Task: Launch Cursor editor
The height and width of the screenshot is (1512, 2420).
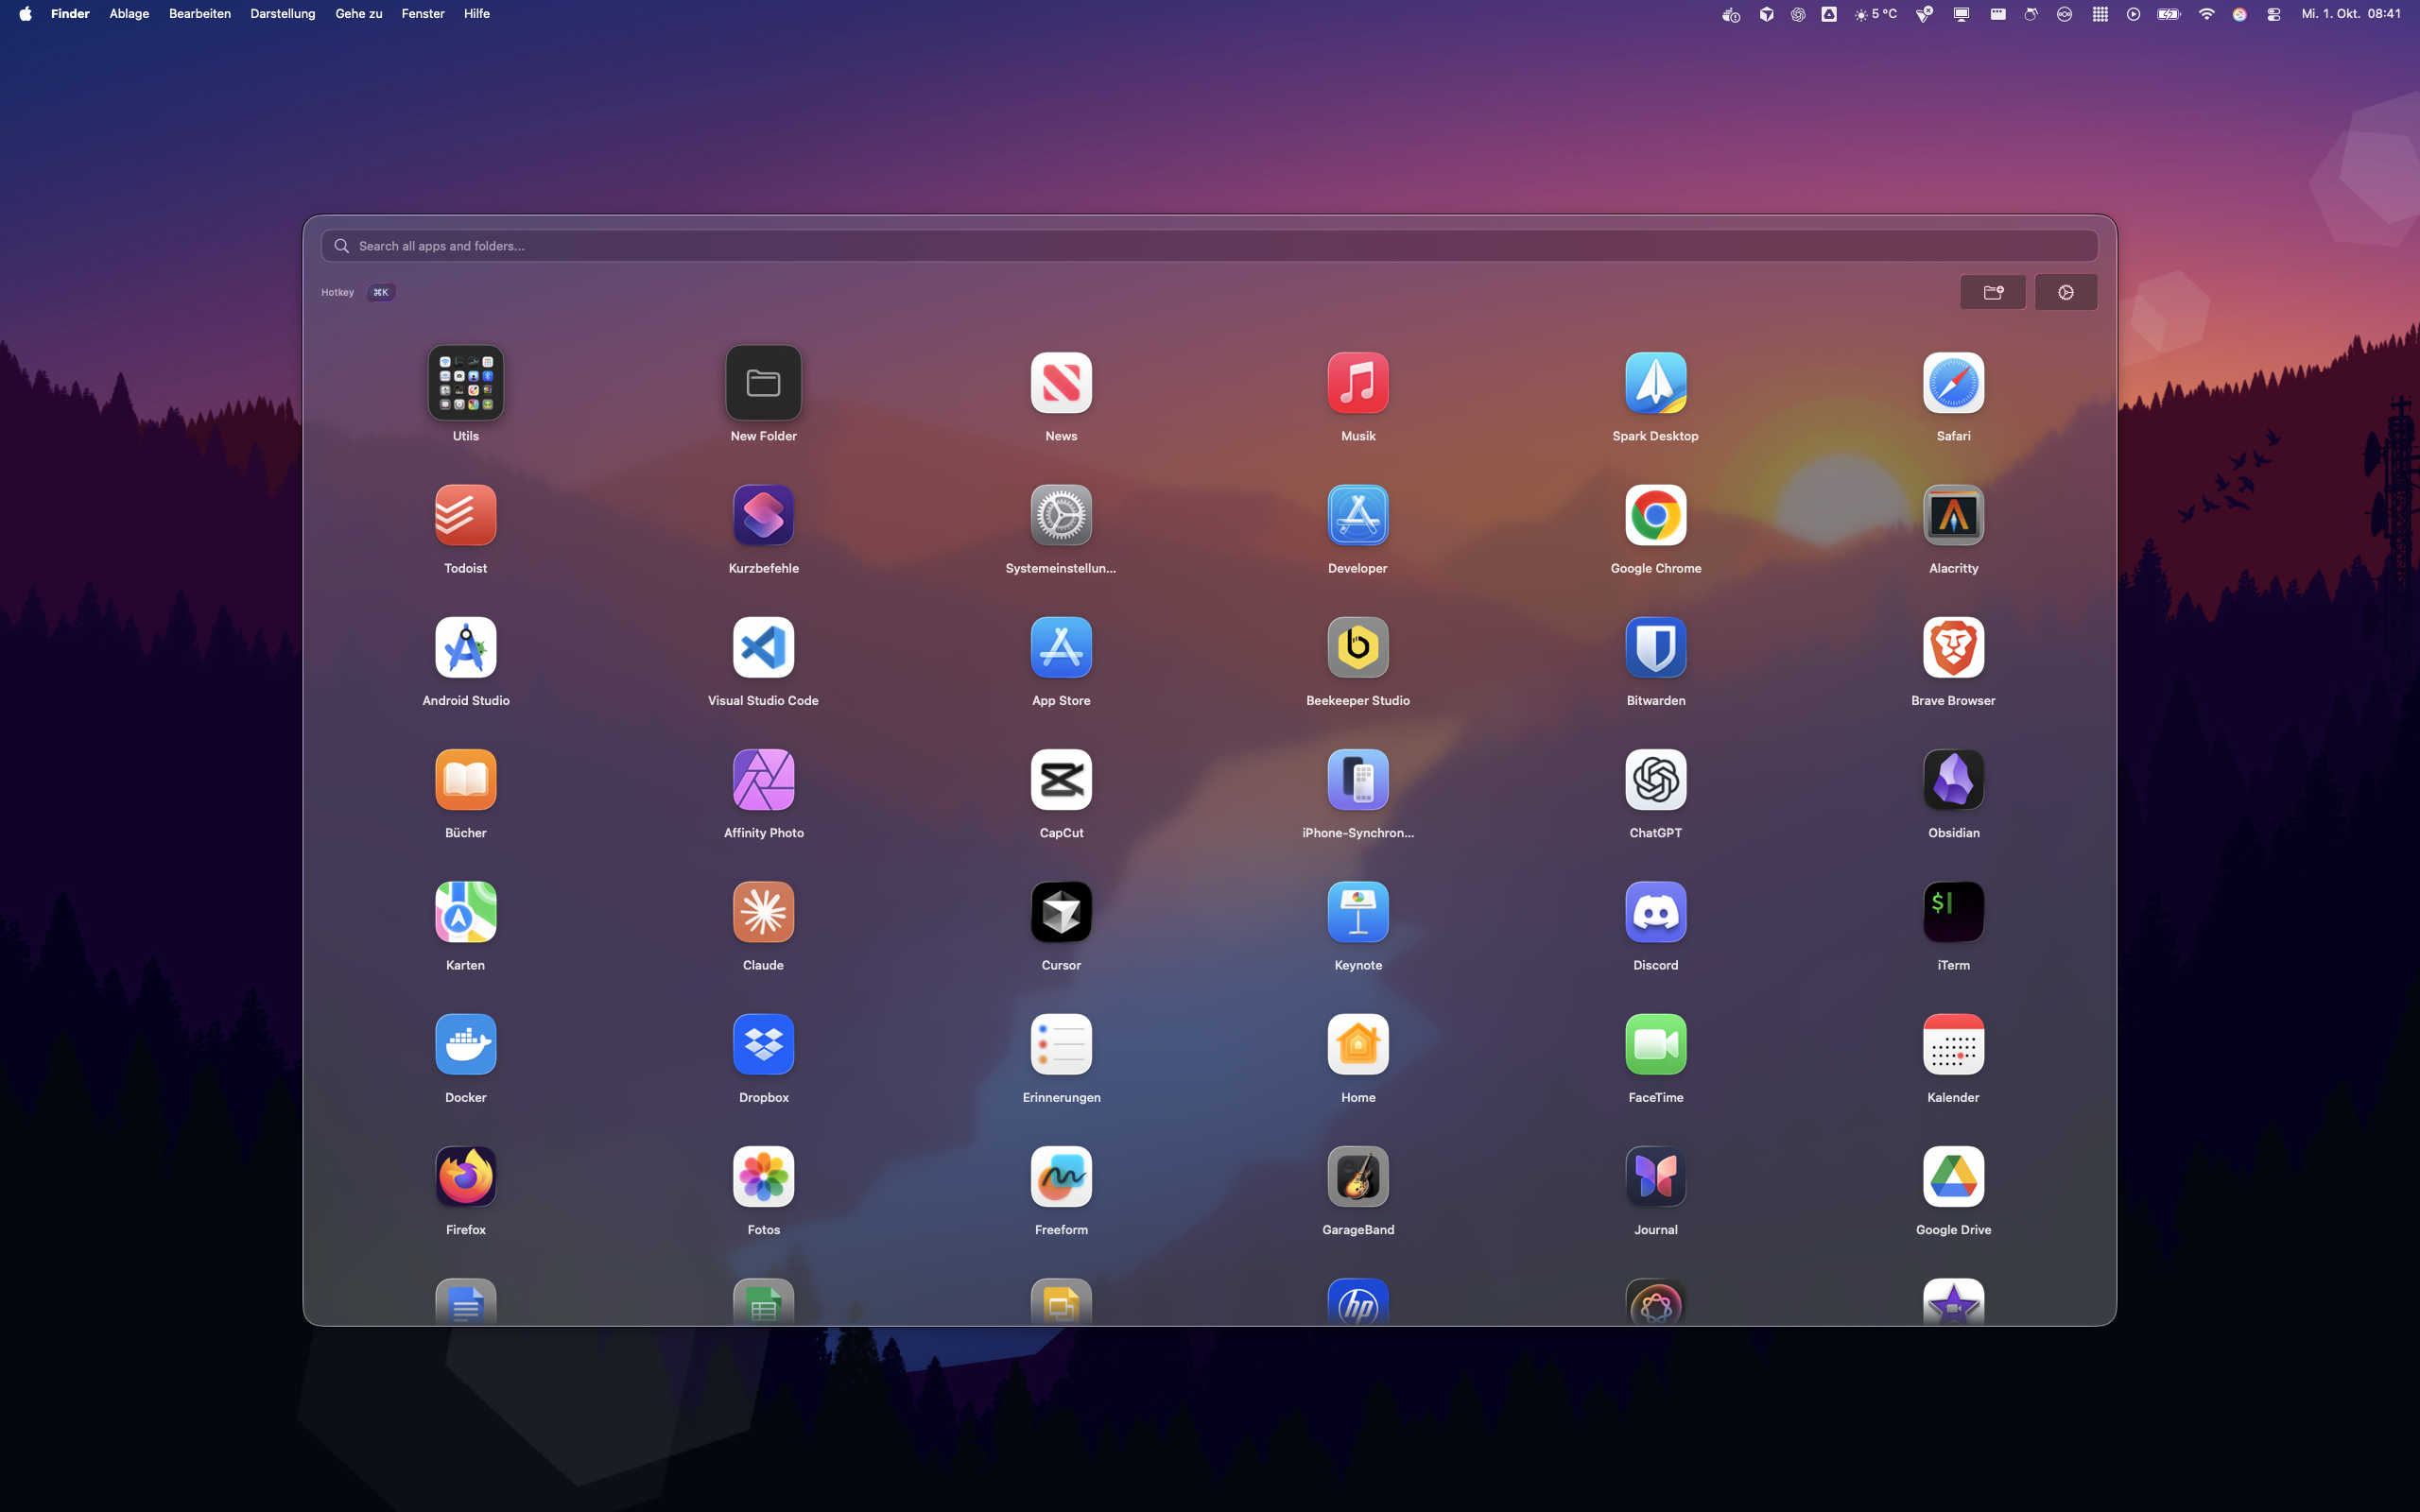Action: (x=1061, y=912)
